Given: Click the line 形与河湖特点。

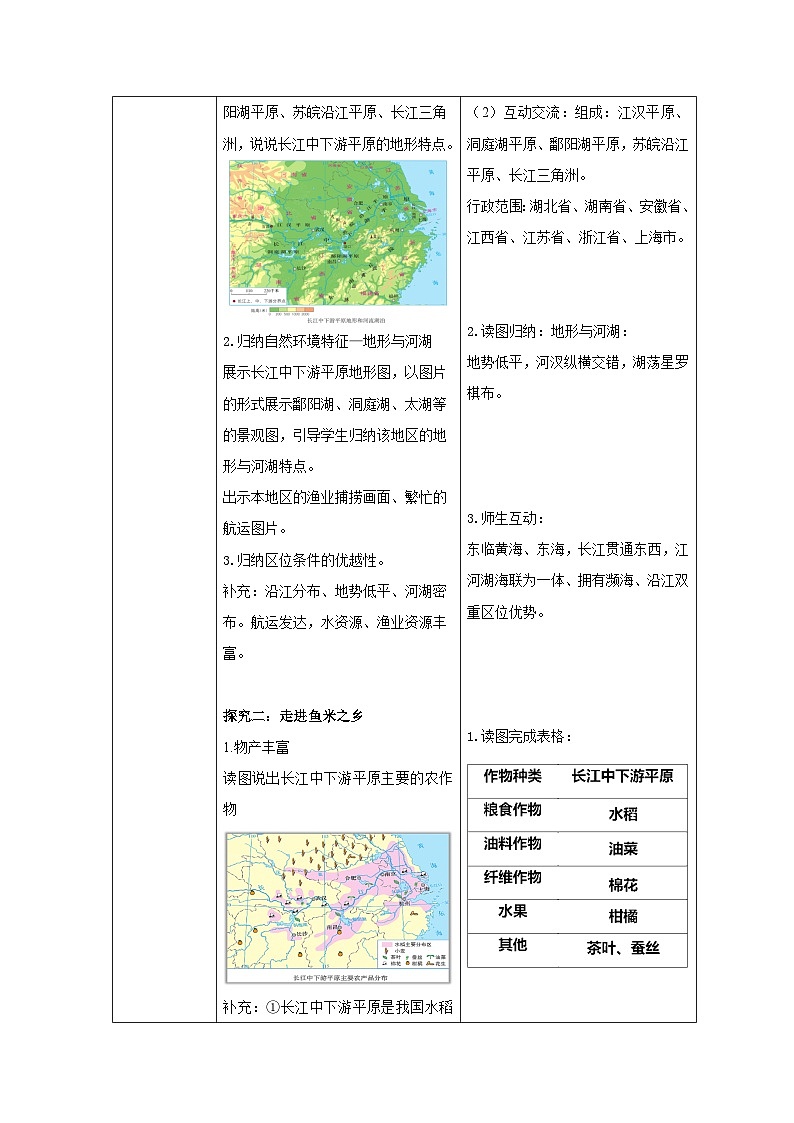Looking at the screenshot, I should 269,466.
